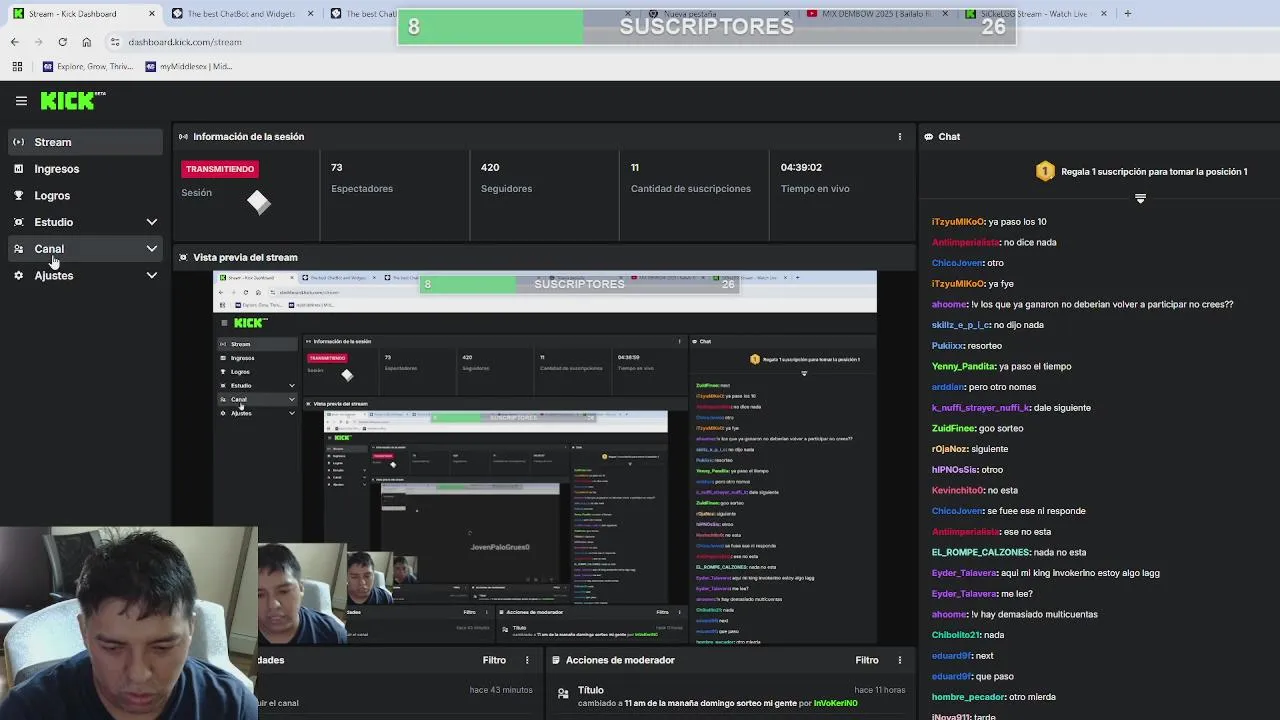
Task: Open a new browser tab
Action: [1127, 14]
